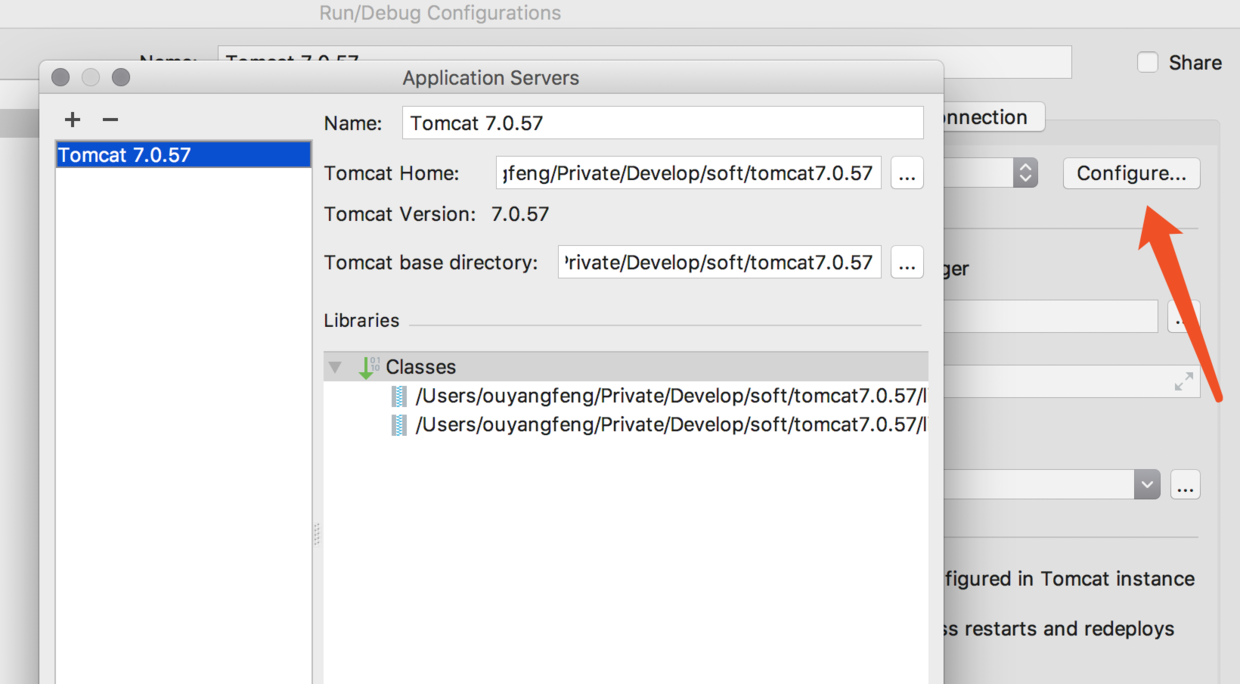This screenshot has width=1240, height=684.
Task: Edit the Name field with Tomcat 7.0.57
Action: tap(662, 123)
